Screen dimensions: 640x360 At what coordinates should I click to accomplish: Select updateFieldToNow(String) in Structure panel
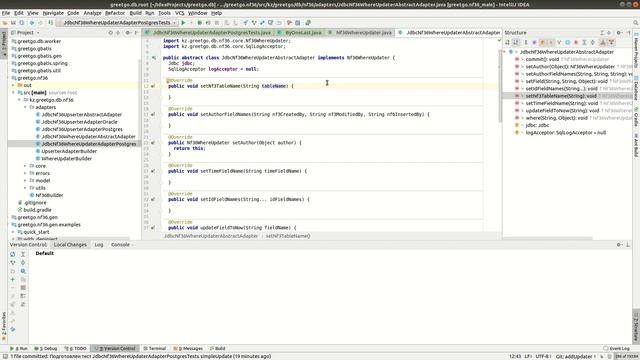[x=562, y=111]
